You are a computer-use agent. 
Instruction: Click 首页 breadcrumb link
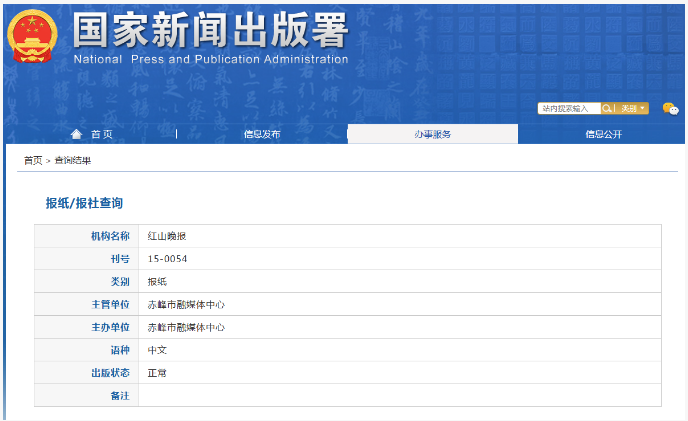[x=33, y=160]
